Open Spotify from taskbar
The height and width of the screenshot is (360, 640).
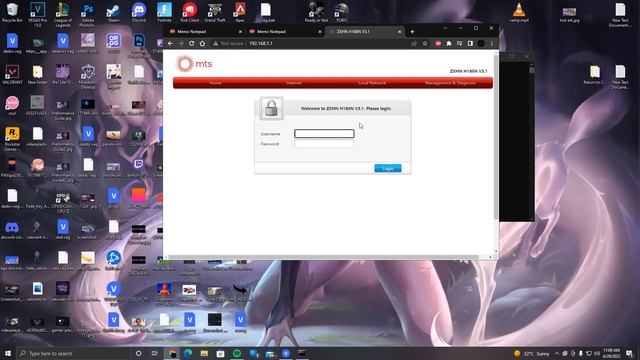(237, 353)
